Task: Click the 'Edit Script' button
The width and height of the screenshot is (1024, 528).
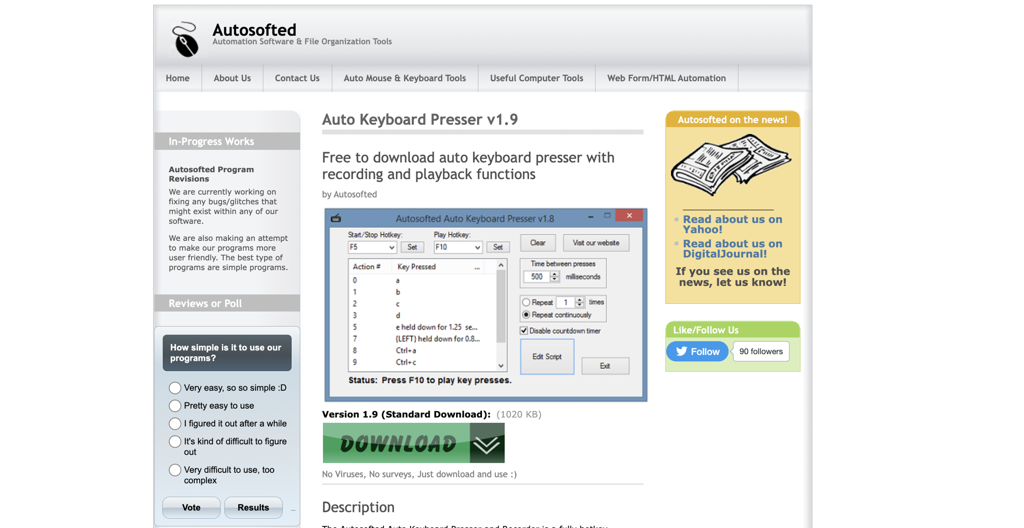Action: coord(547,357)
